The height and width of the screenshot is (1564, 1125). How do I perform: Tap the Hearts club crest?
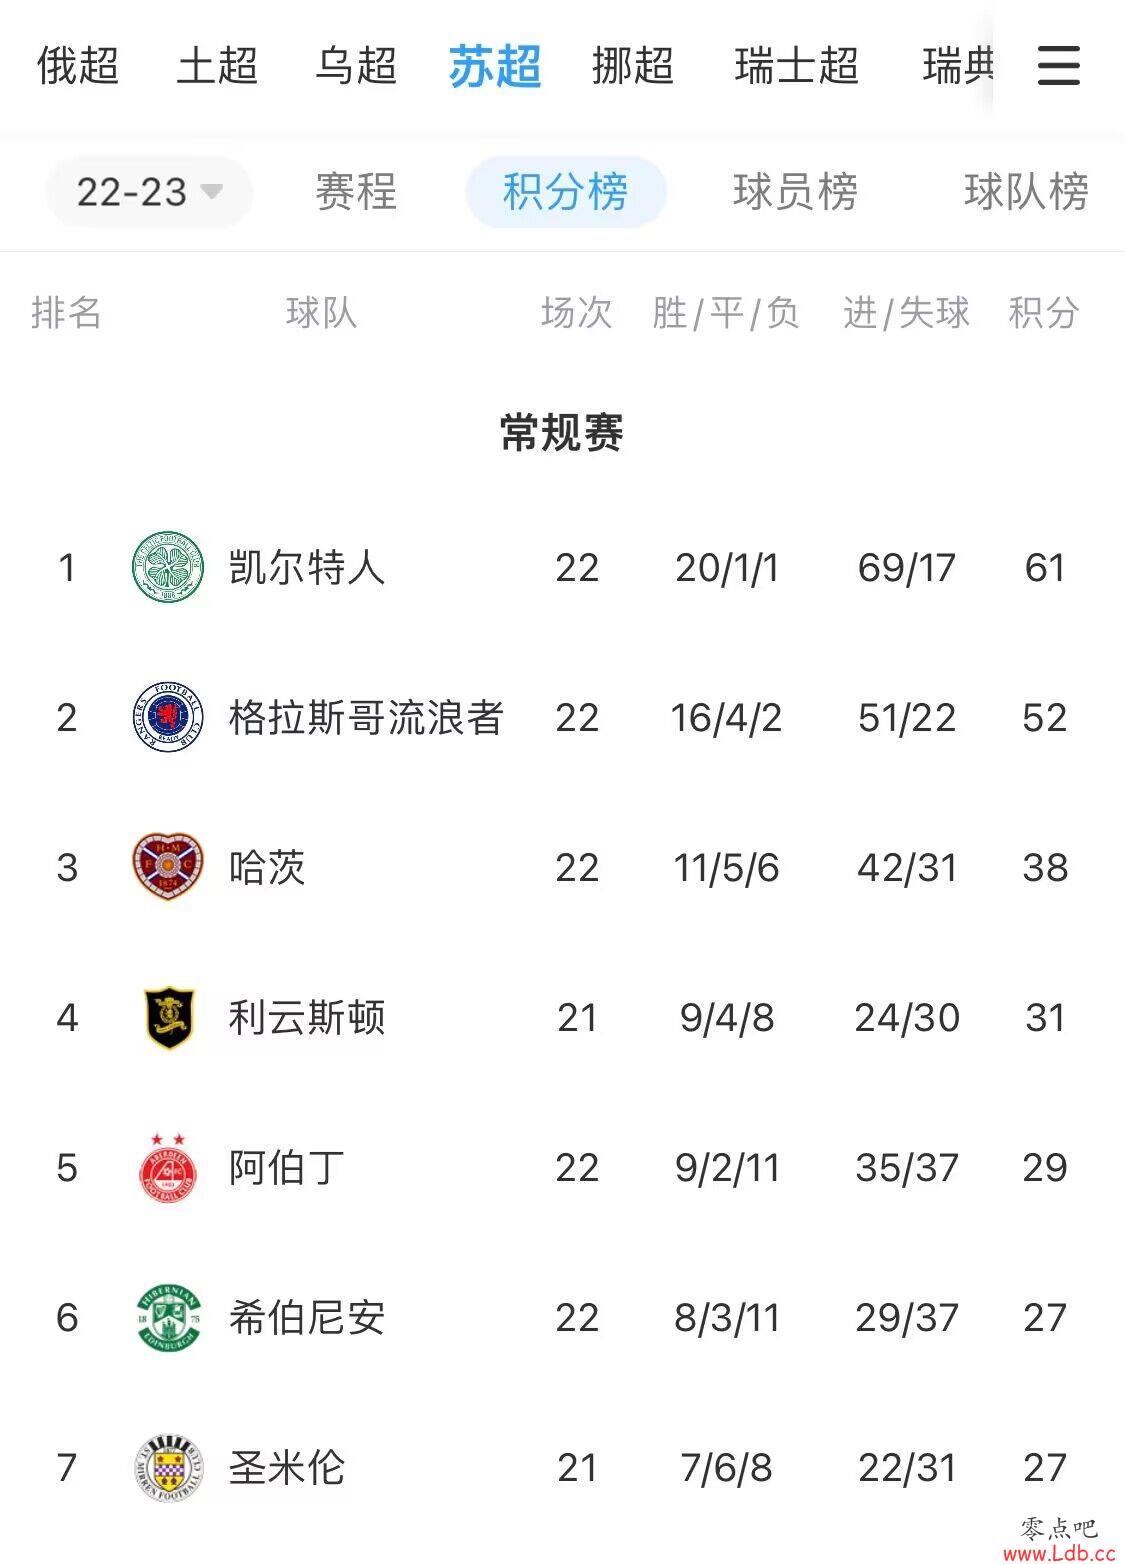pyautogui.click(x=169, y=866)
